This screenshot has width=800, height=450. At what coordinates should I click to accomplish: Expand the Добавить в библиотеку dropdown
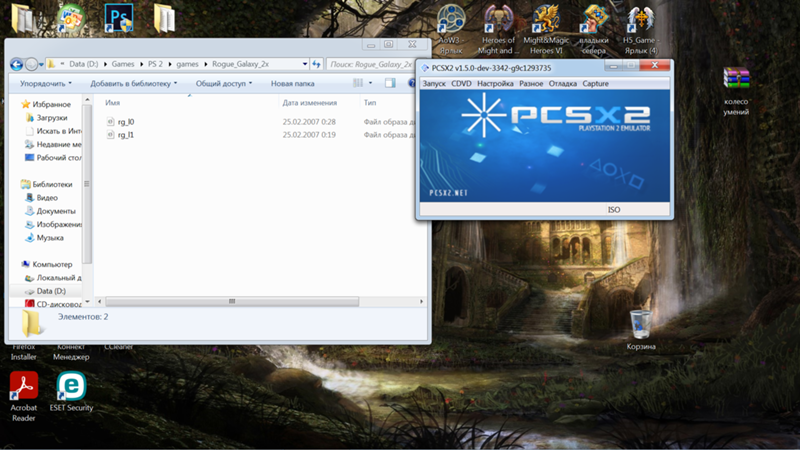[x=133, y=84]
